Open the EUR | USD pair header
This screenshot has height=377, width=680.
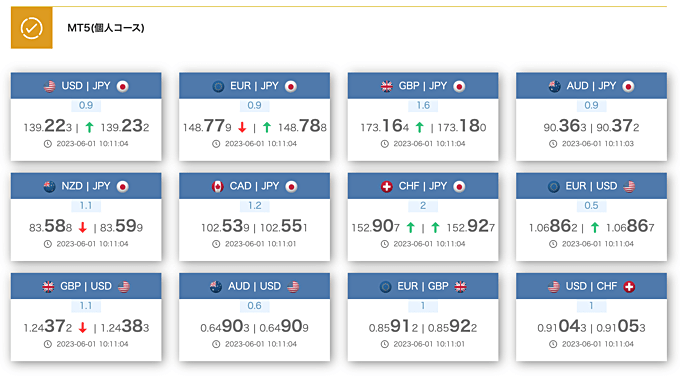(x=592, y=186)
